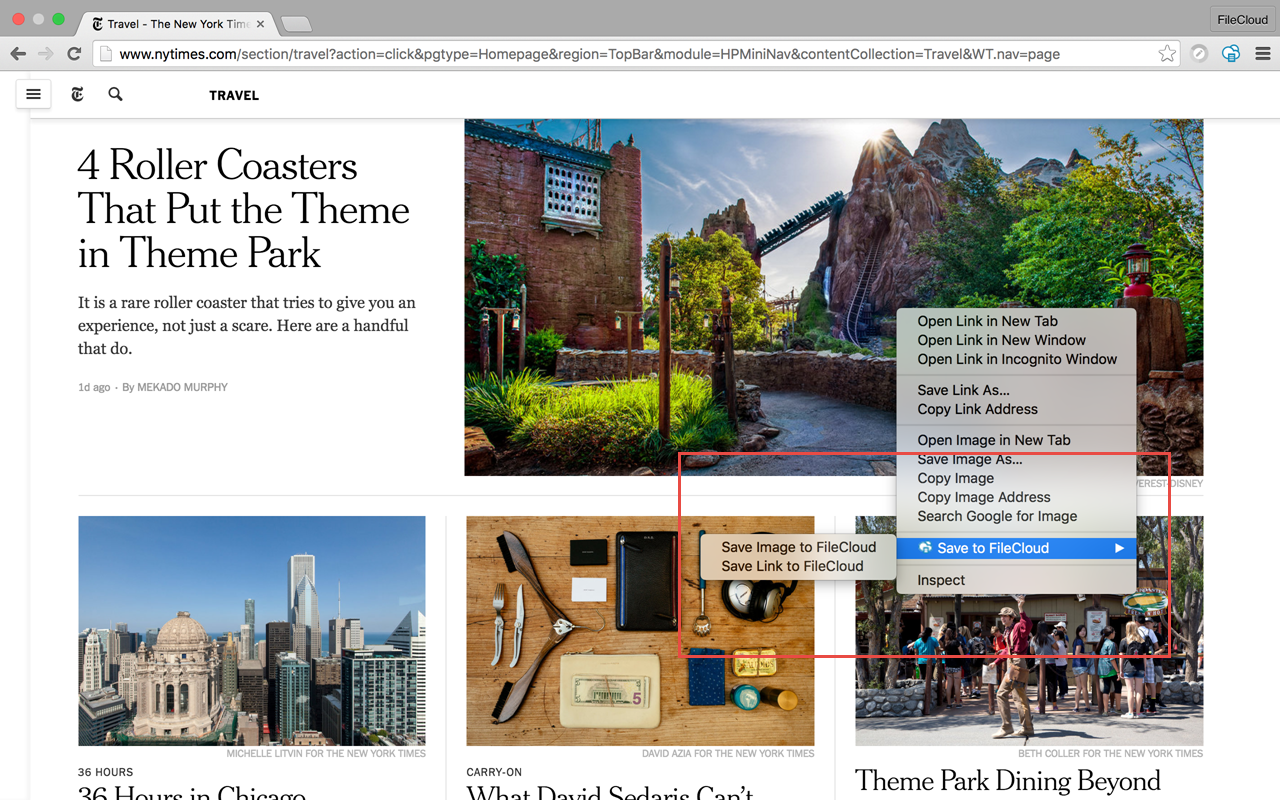Open the NYT sections hamburger menu
The width and height of the screenshot is (1280, 800).
33,94
